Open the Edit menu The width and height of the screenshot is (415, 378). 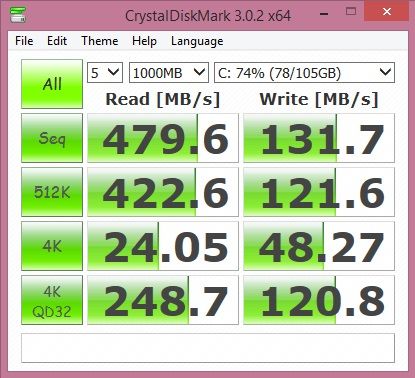[x=57, y=41]
